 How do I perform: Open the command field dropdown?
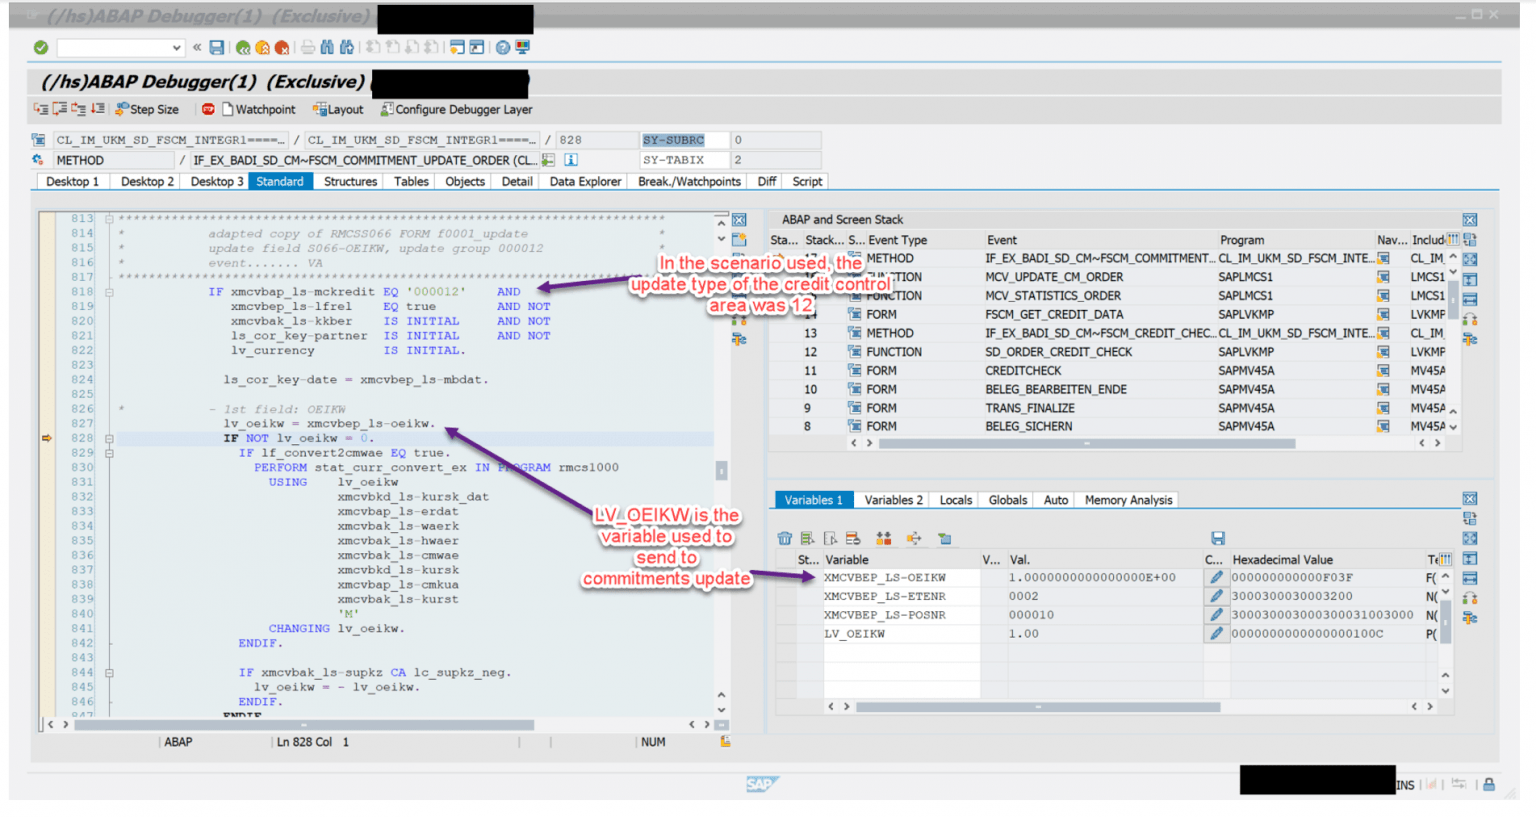click(x=176, y=47)
